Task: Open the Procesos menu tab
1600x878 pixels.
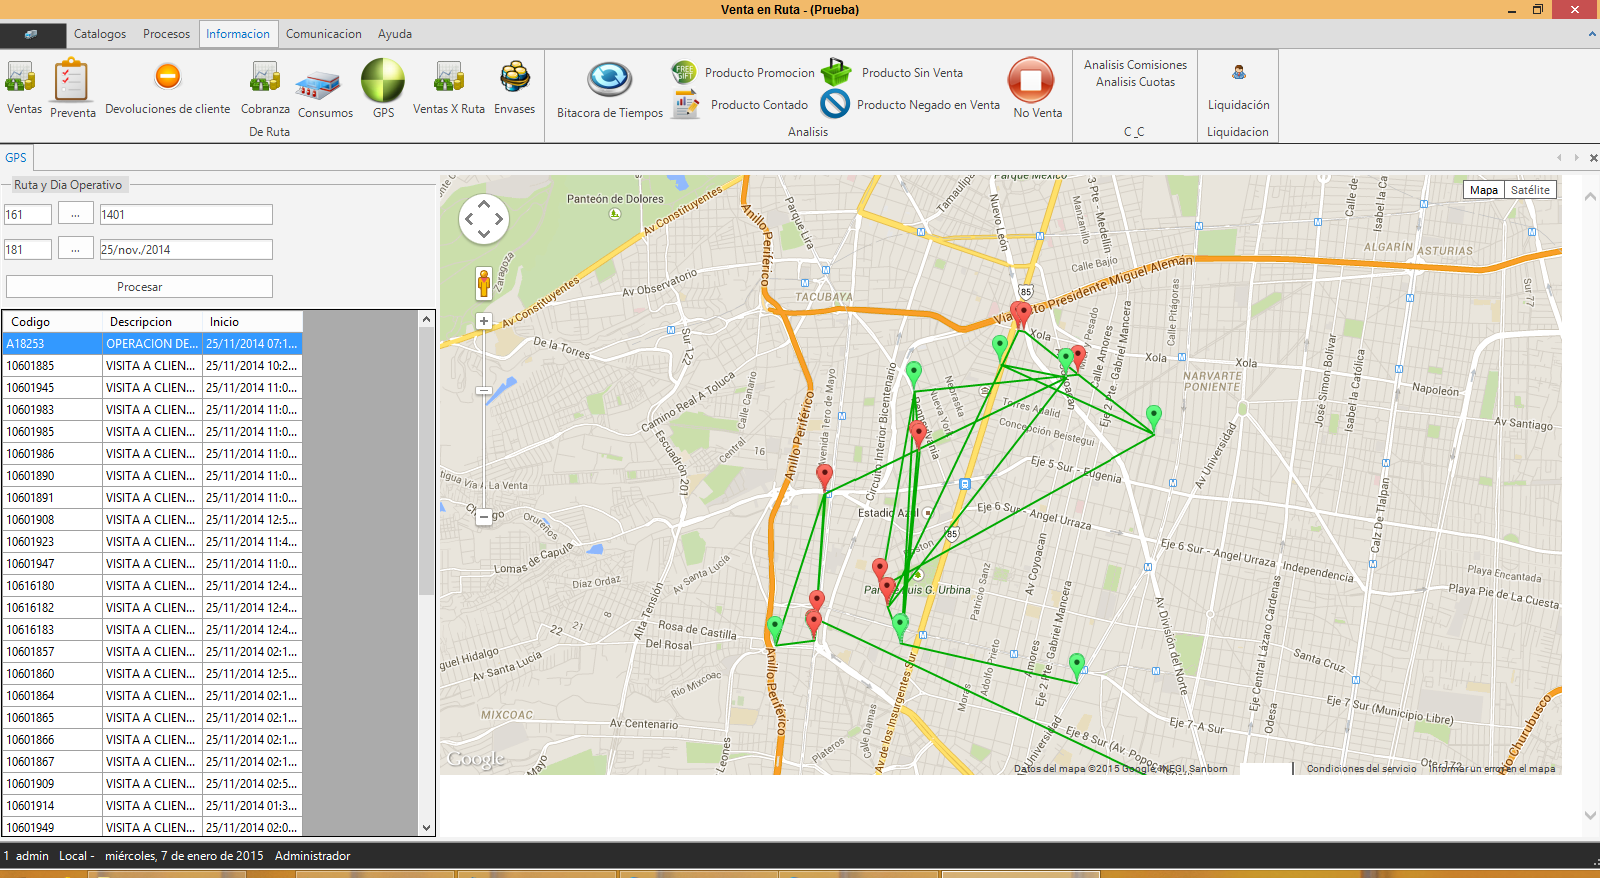Action: pyautogui.click(x=166, y=34)
